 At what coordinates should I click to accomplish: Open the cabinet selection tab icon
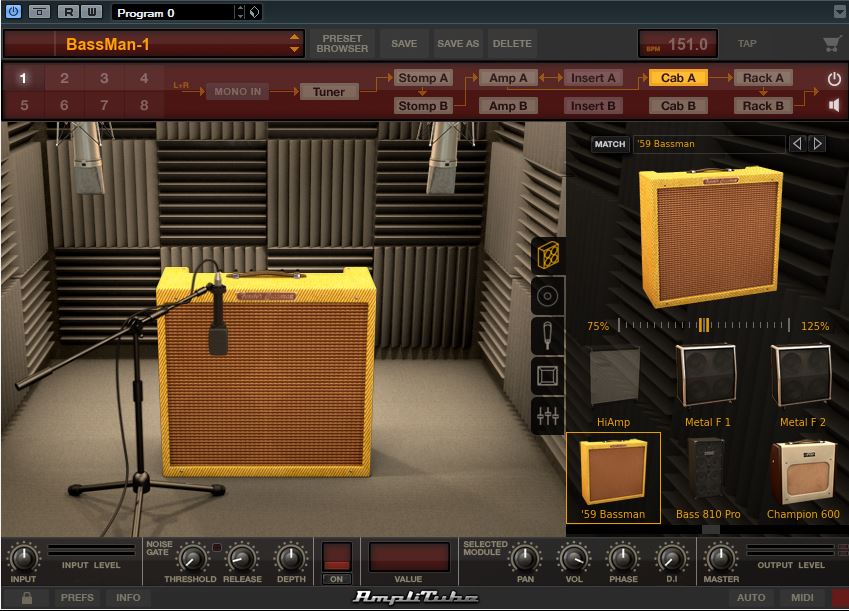point(548,255)
